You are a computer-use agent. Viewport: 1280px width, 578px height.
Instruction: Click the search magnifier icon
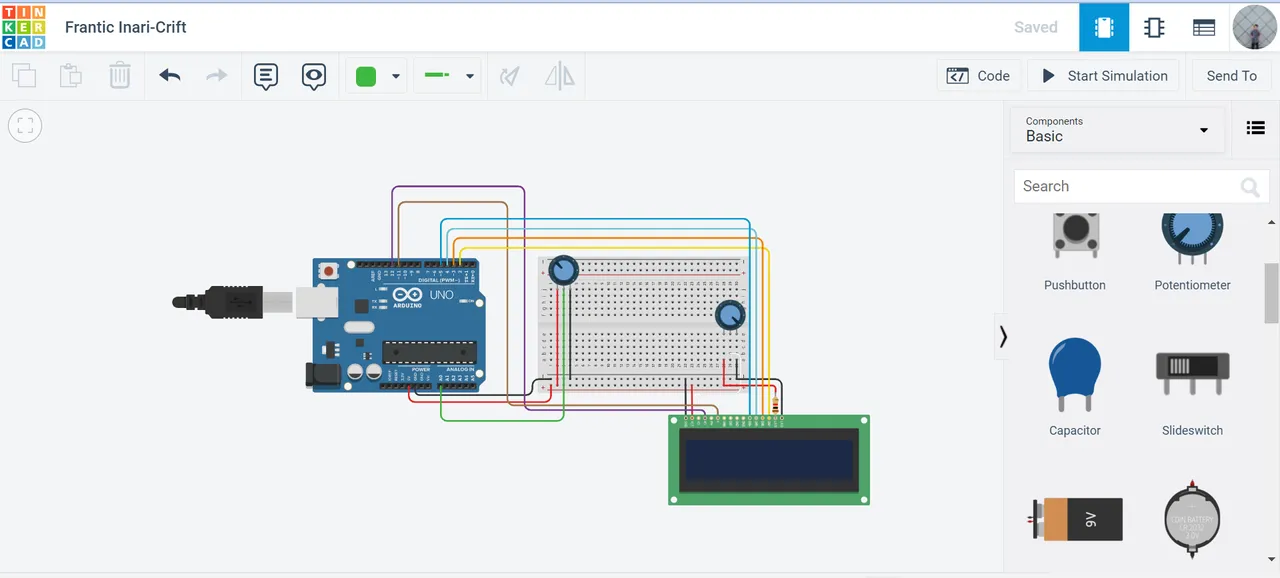pyautogui.click(x=1249, y=187)
